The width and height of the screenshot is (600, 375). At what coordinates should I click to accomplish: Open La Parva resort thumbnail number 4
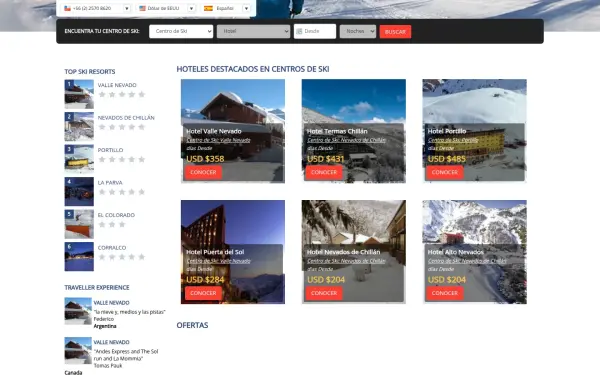[x=79, y=192]
